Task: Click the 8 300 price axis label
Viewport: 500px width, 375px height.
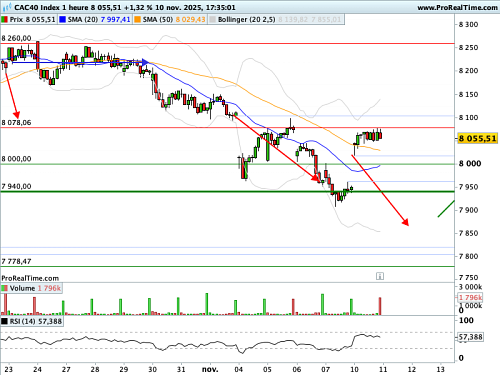Action: (x=468, y=24)
